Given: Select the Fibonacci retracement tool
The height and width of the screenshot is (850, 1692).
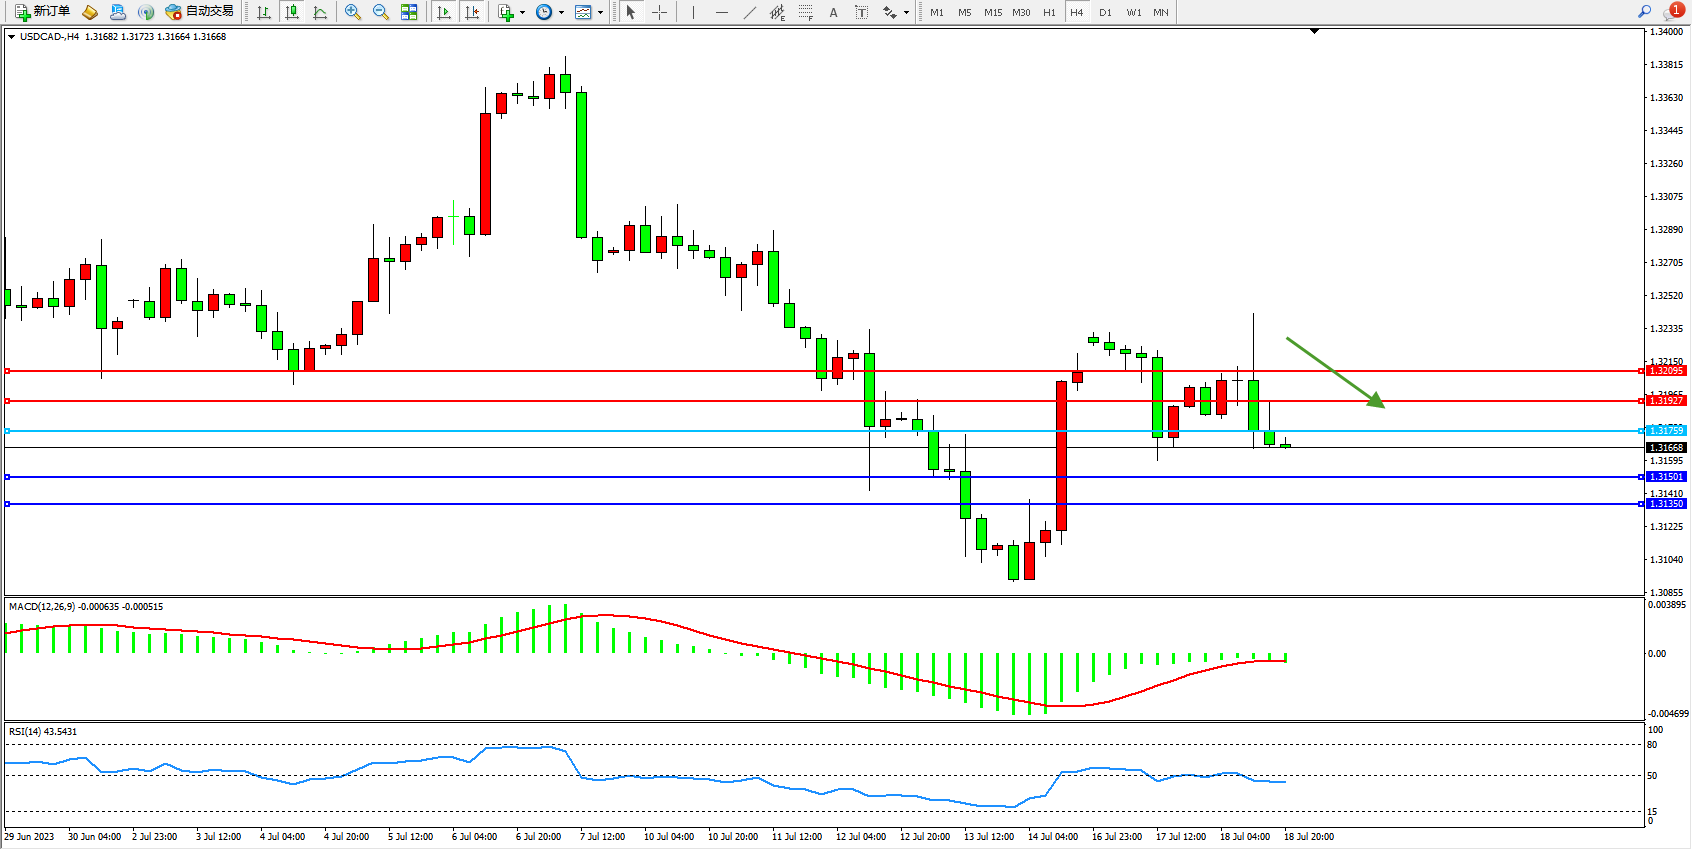Looking at the screenshot, I should (x=806, y=12).
